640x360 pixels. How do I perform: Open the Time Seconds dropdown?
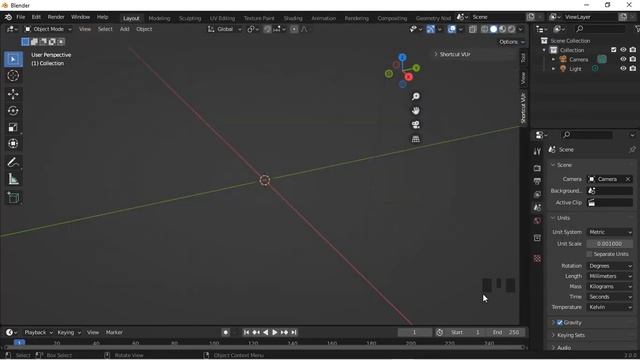click(610, 297)
